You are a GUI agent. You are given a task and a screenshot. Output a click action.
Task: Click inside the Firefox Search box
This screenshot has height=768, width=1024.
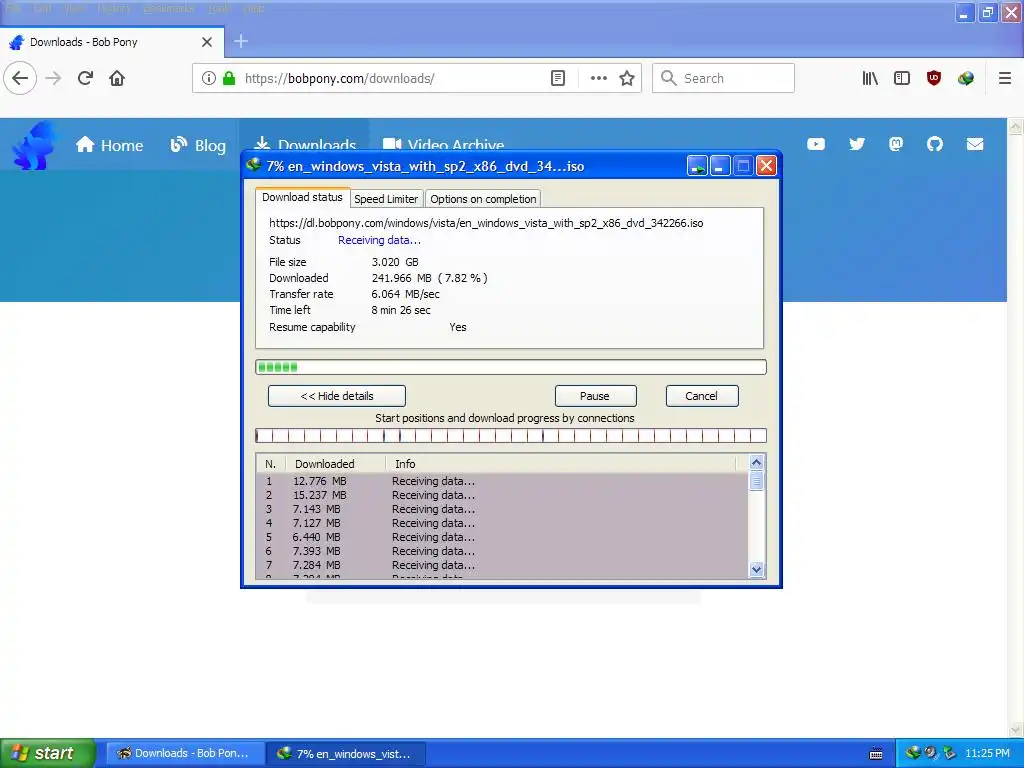point(724,78)
